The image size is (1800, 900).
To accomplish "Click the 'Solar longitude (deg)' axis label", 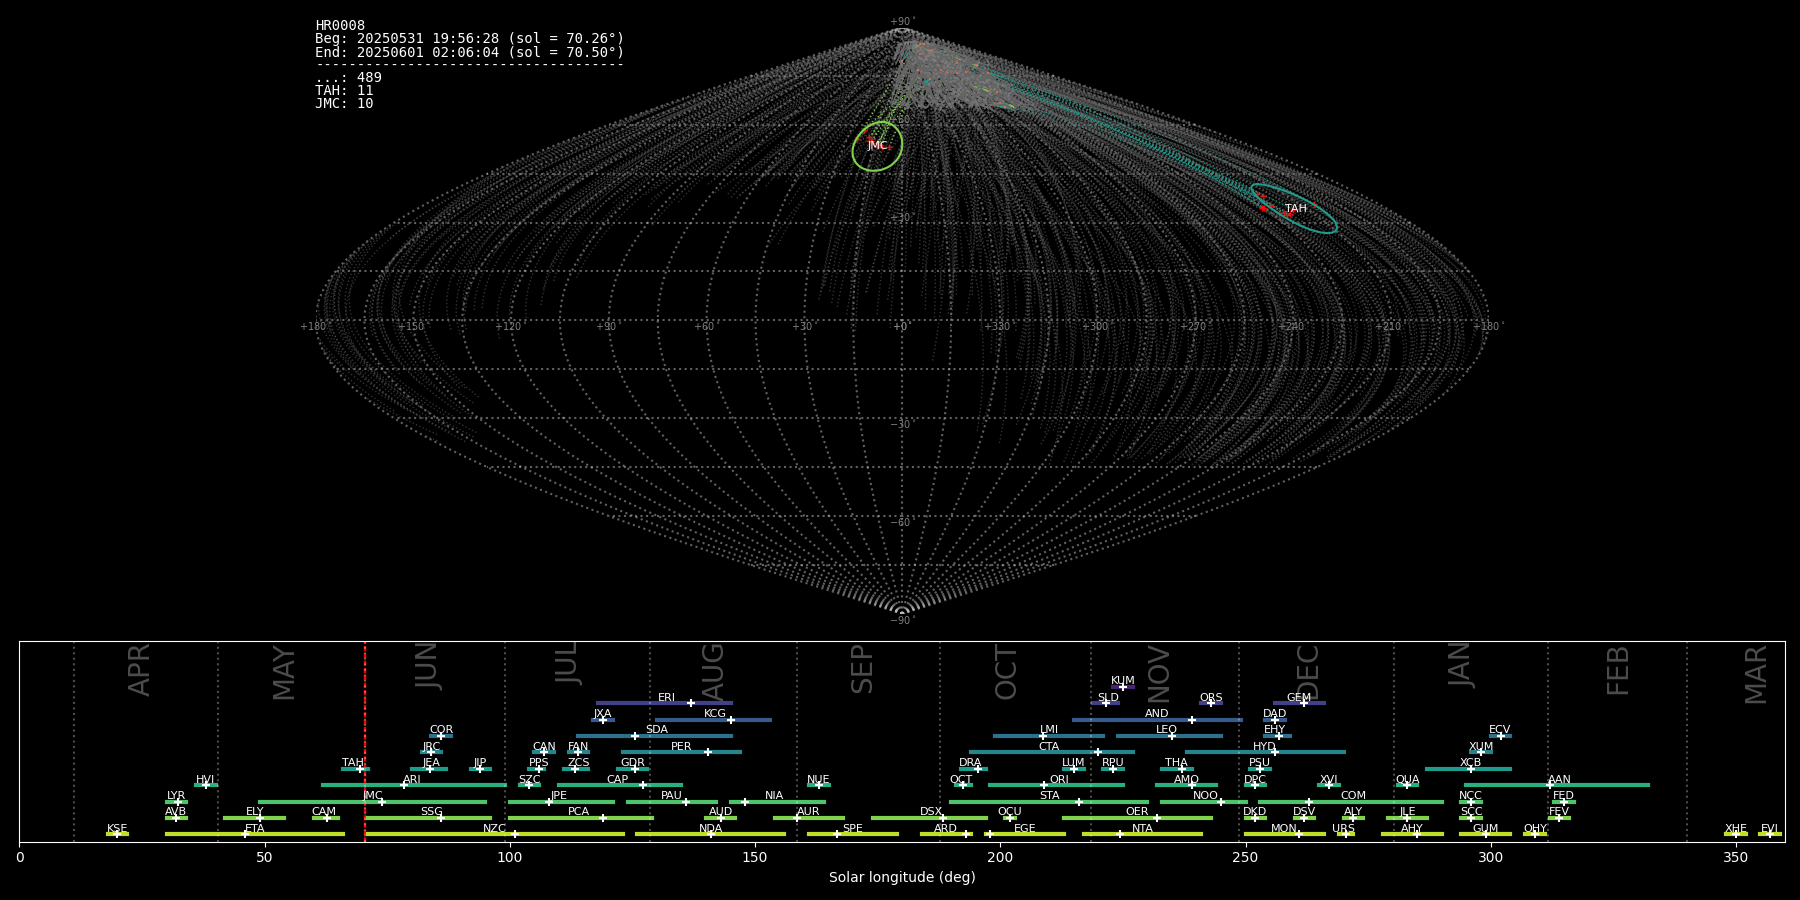I will 902,878.
